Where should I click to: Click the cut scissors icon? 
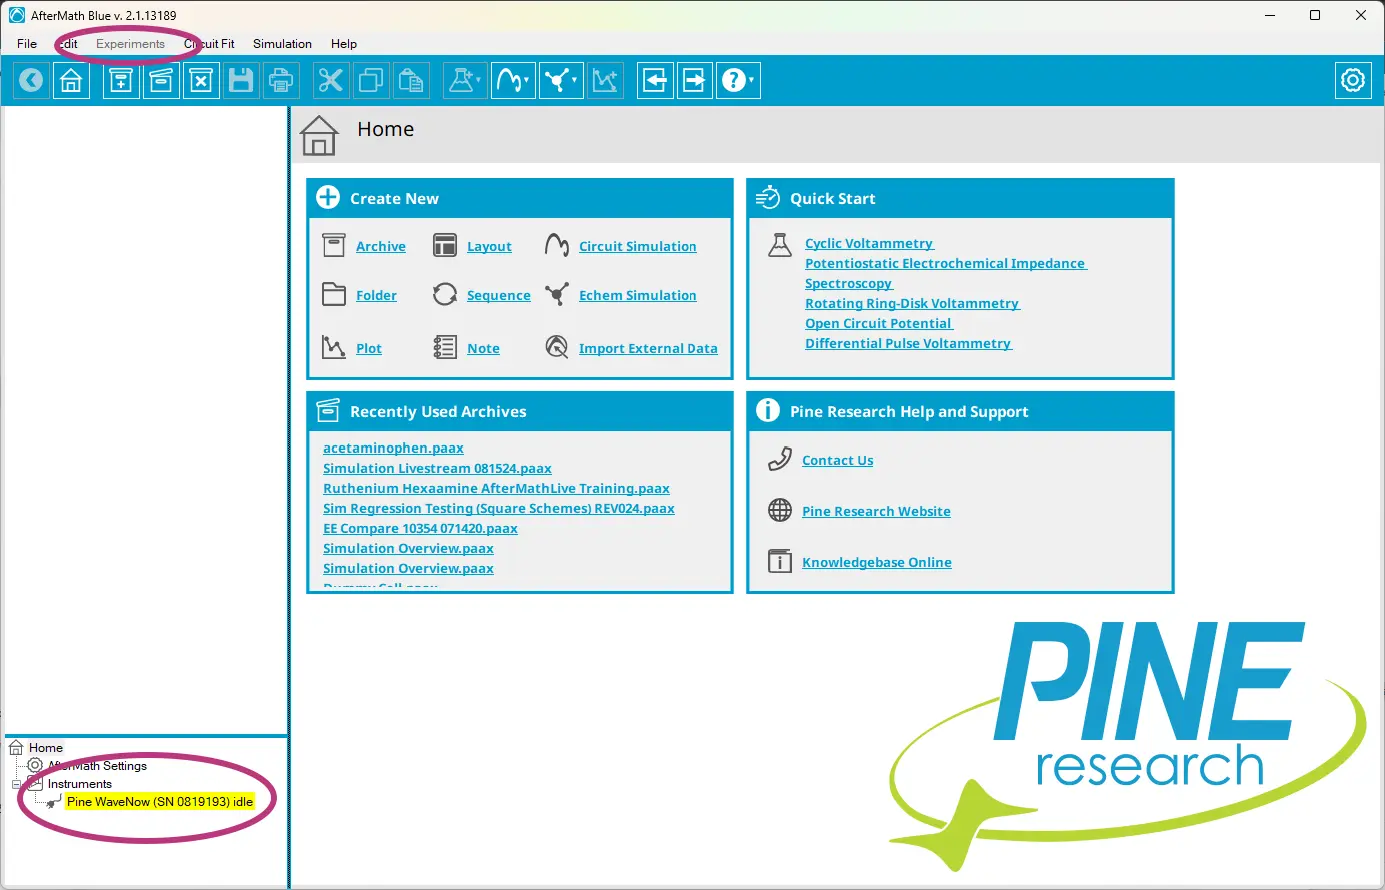coord(330,80)
